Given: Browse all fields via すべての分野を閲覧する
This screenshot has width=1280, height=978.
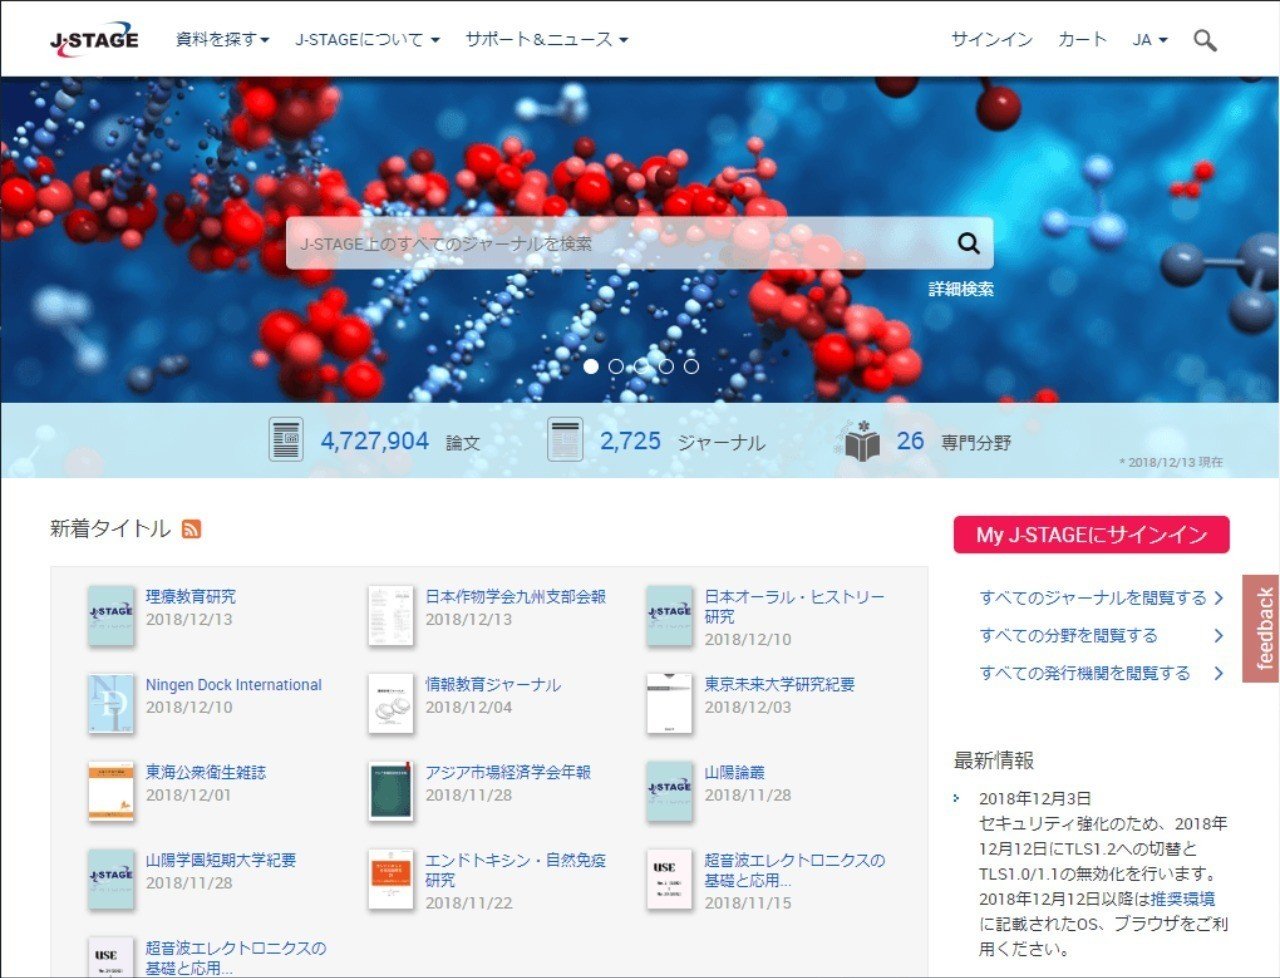Looking at the screenshot, I should (x=1068, y=636).
